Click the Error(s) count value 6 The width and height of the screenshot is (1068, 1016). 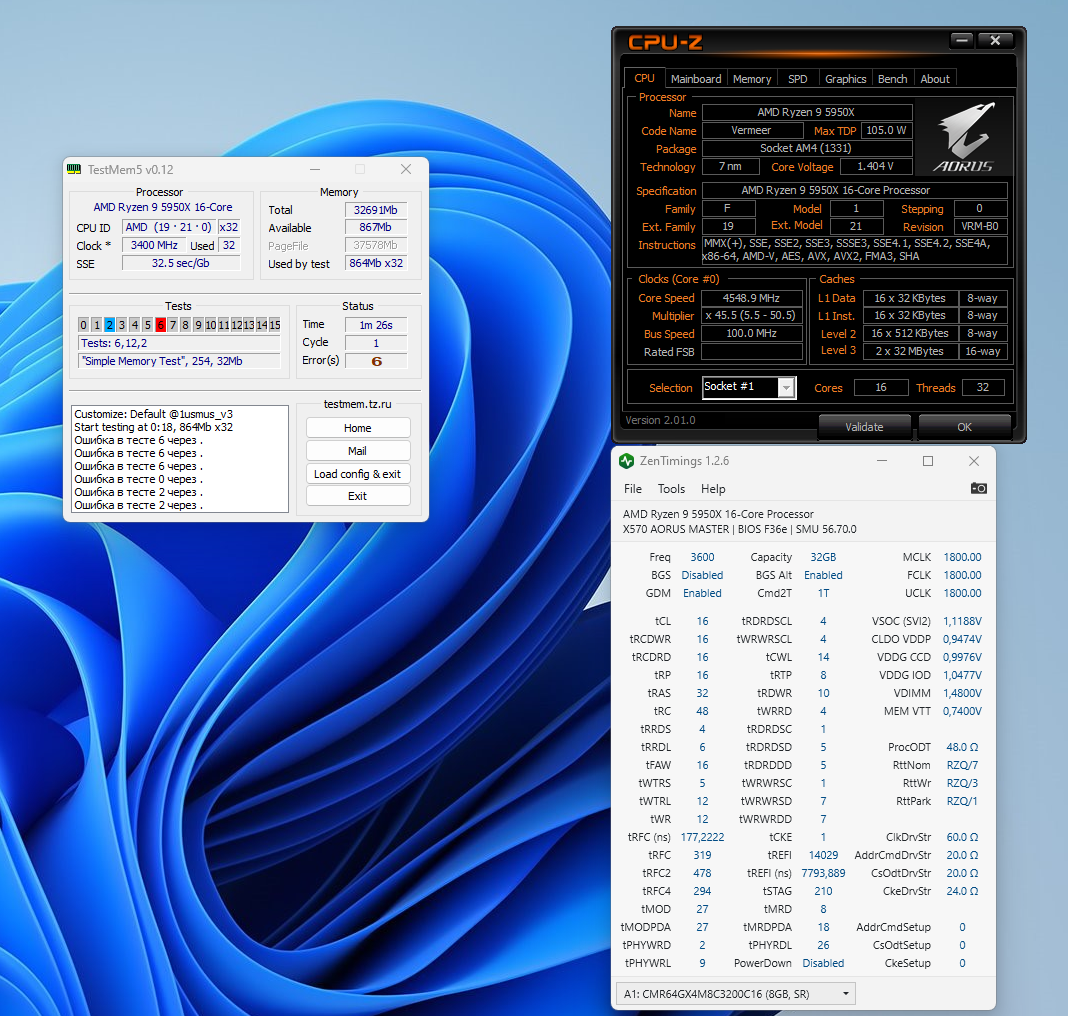[376, 361]
